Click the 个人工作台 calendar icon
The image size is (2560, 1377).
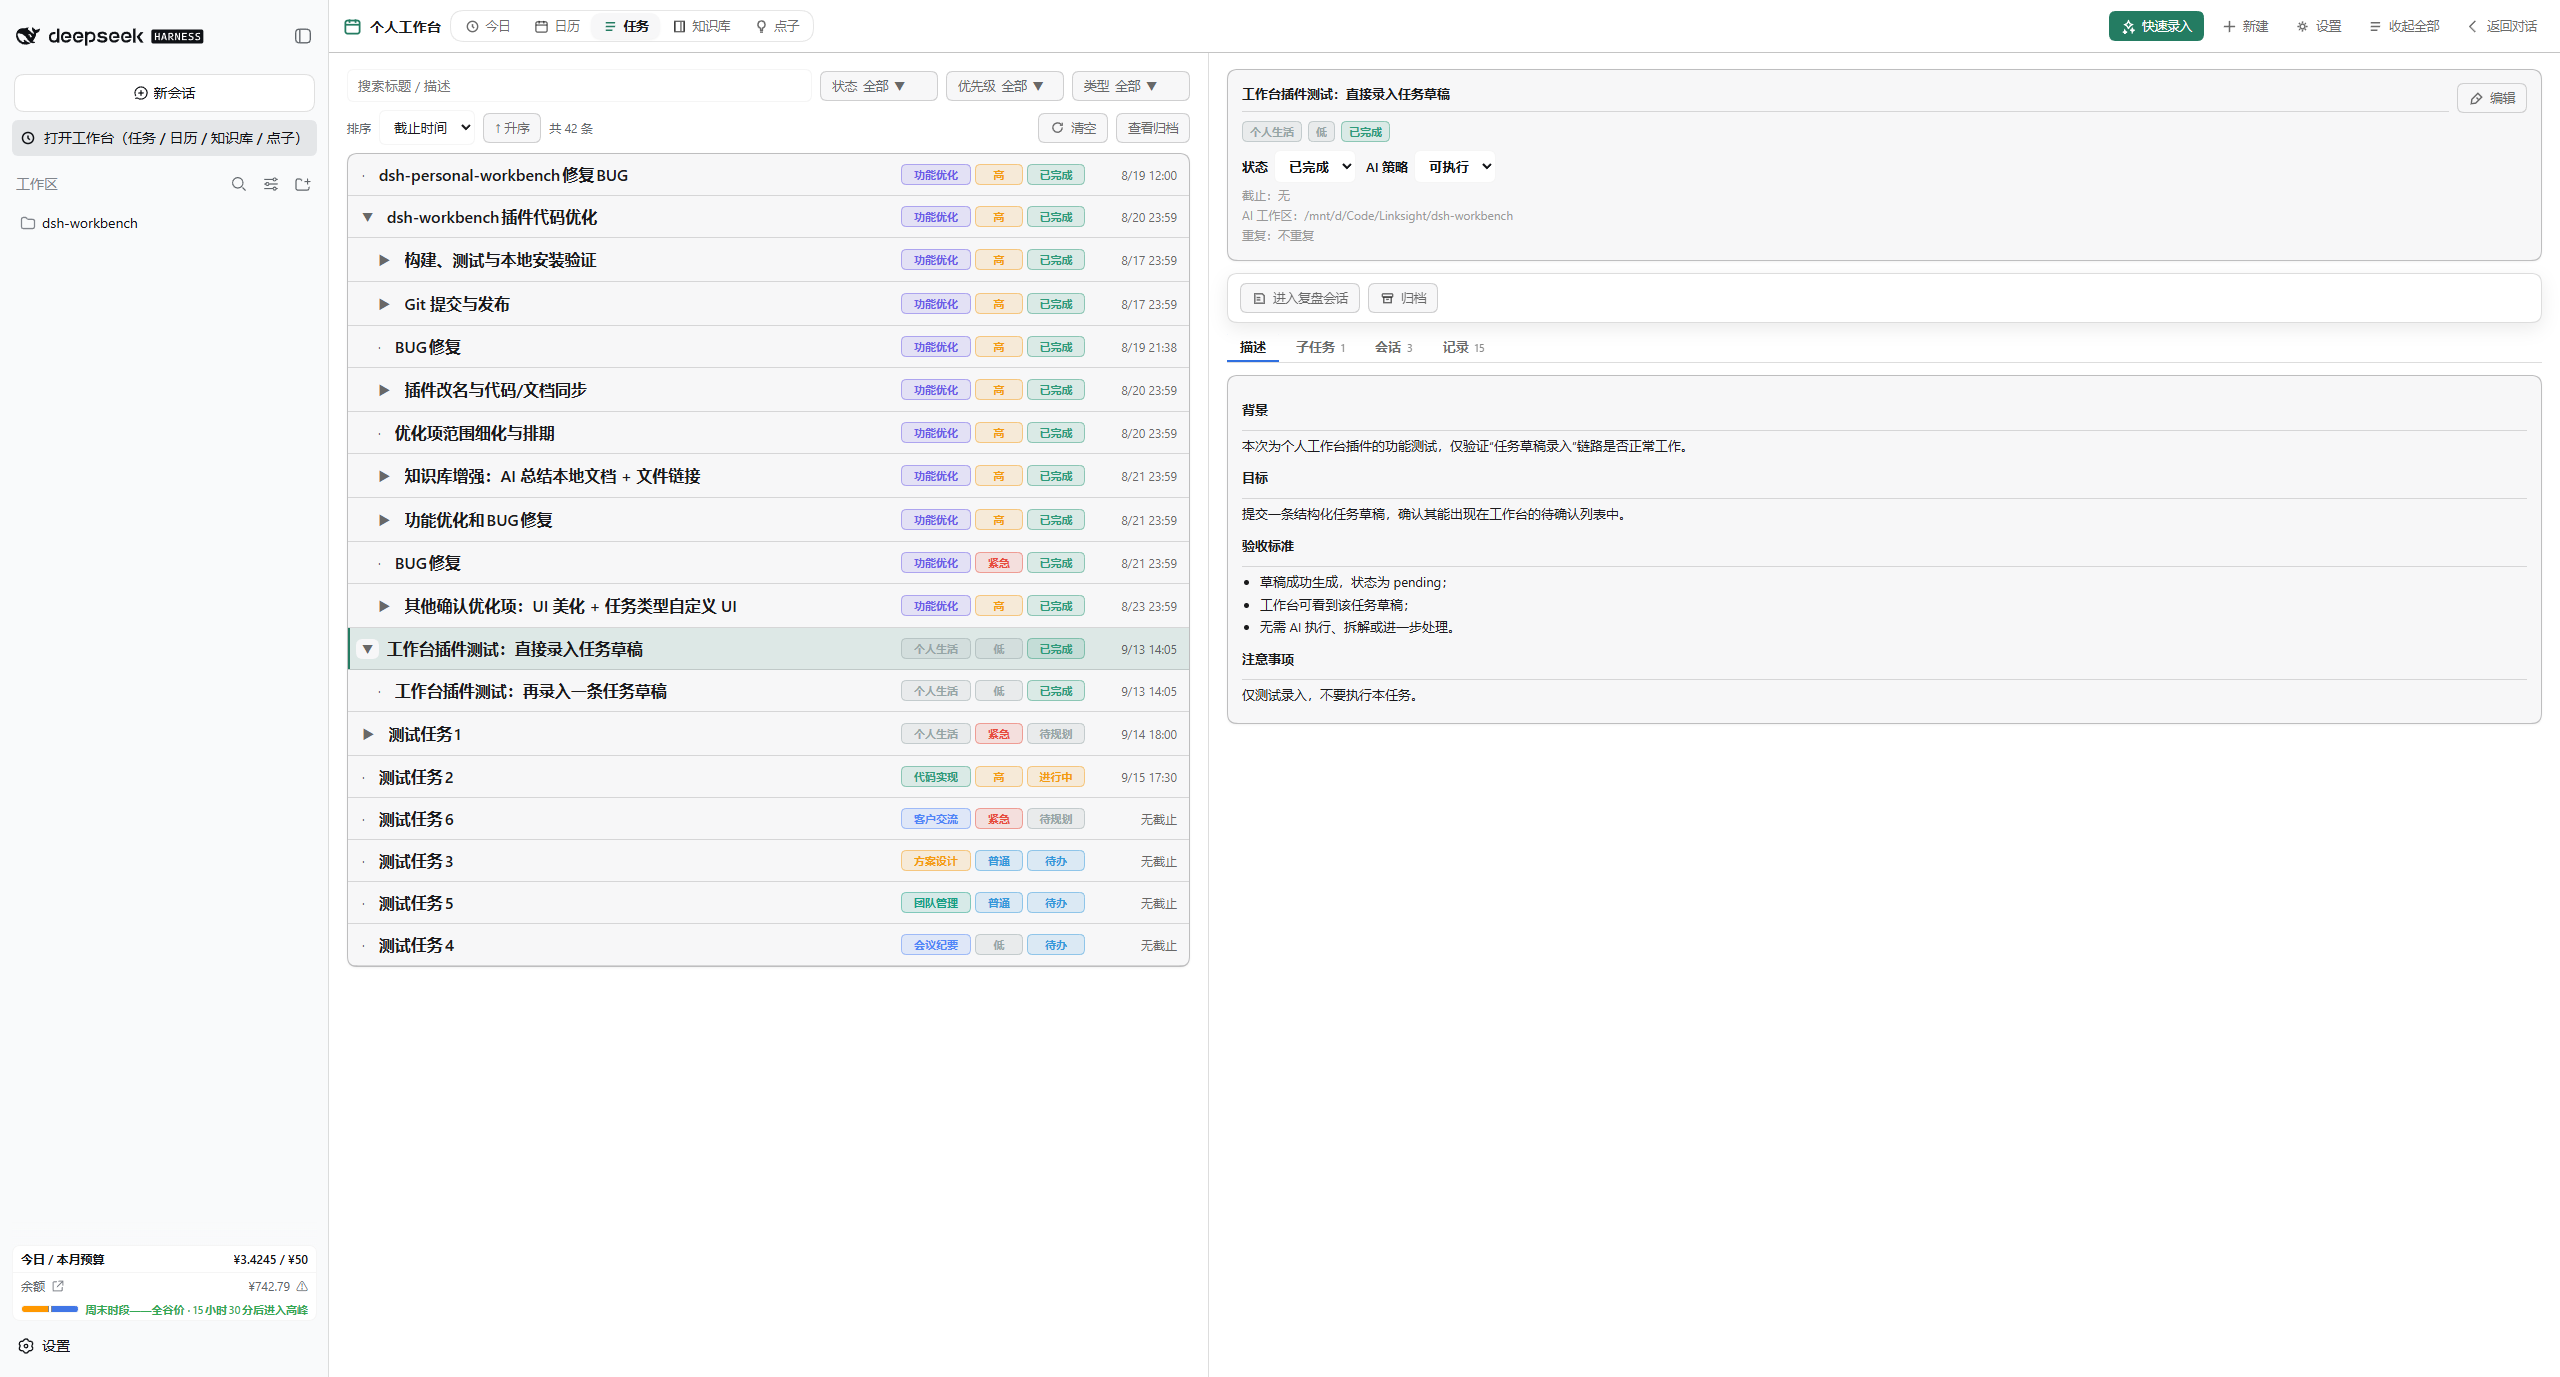click(x=352, y=26)
